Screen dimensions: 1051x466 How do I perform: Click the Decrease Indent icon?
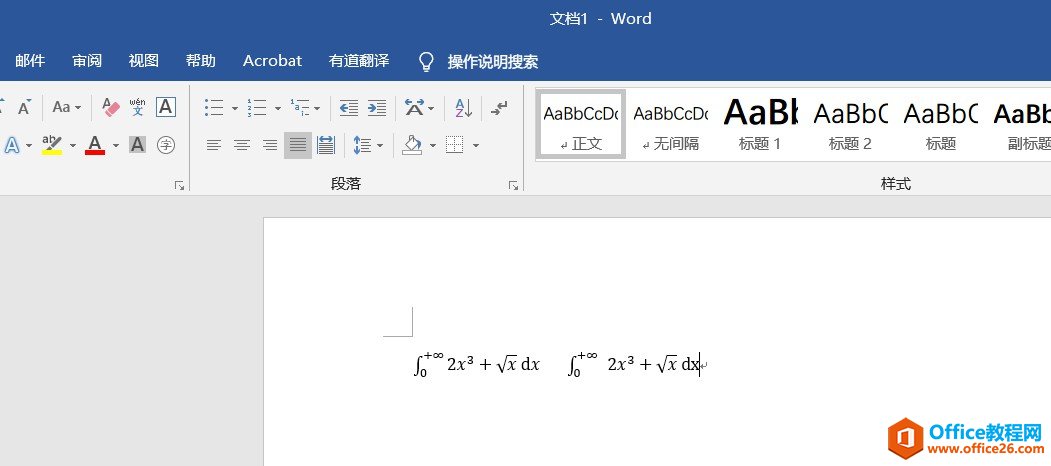[348, 107]
